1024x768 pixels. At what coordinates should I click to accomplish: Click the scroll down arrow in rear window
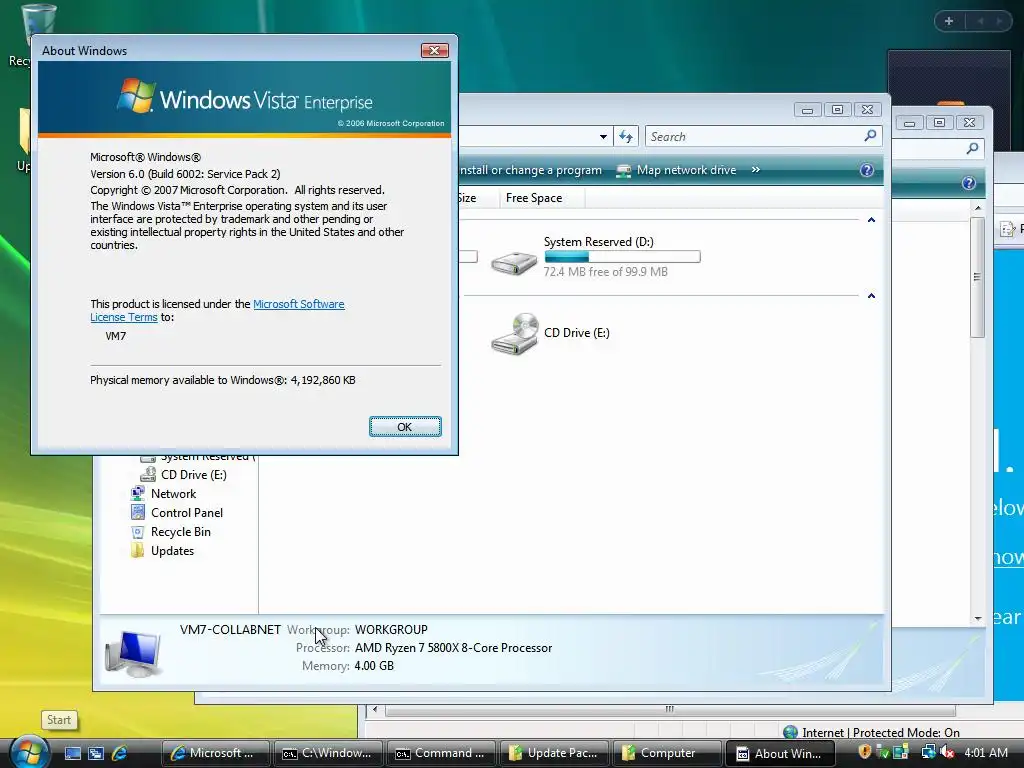pyautogui.click(x=977, y=618)
